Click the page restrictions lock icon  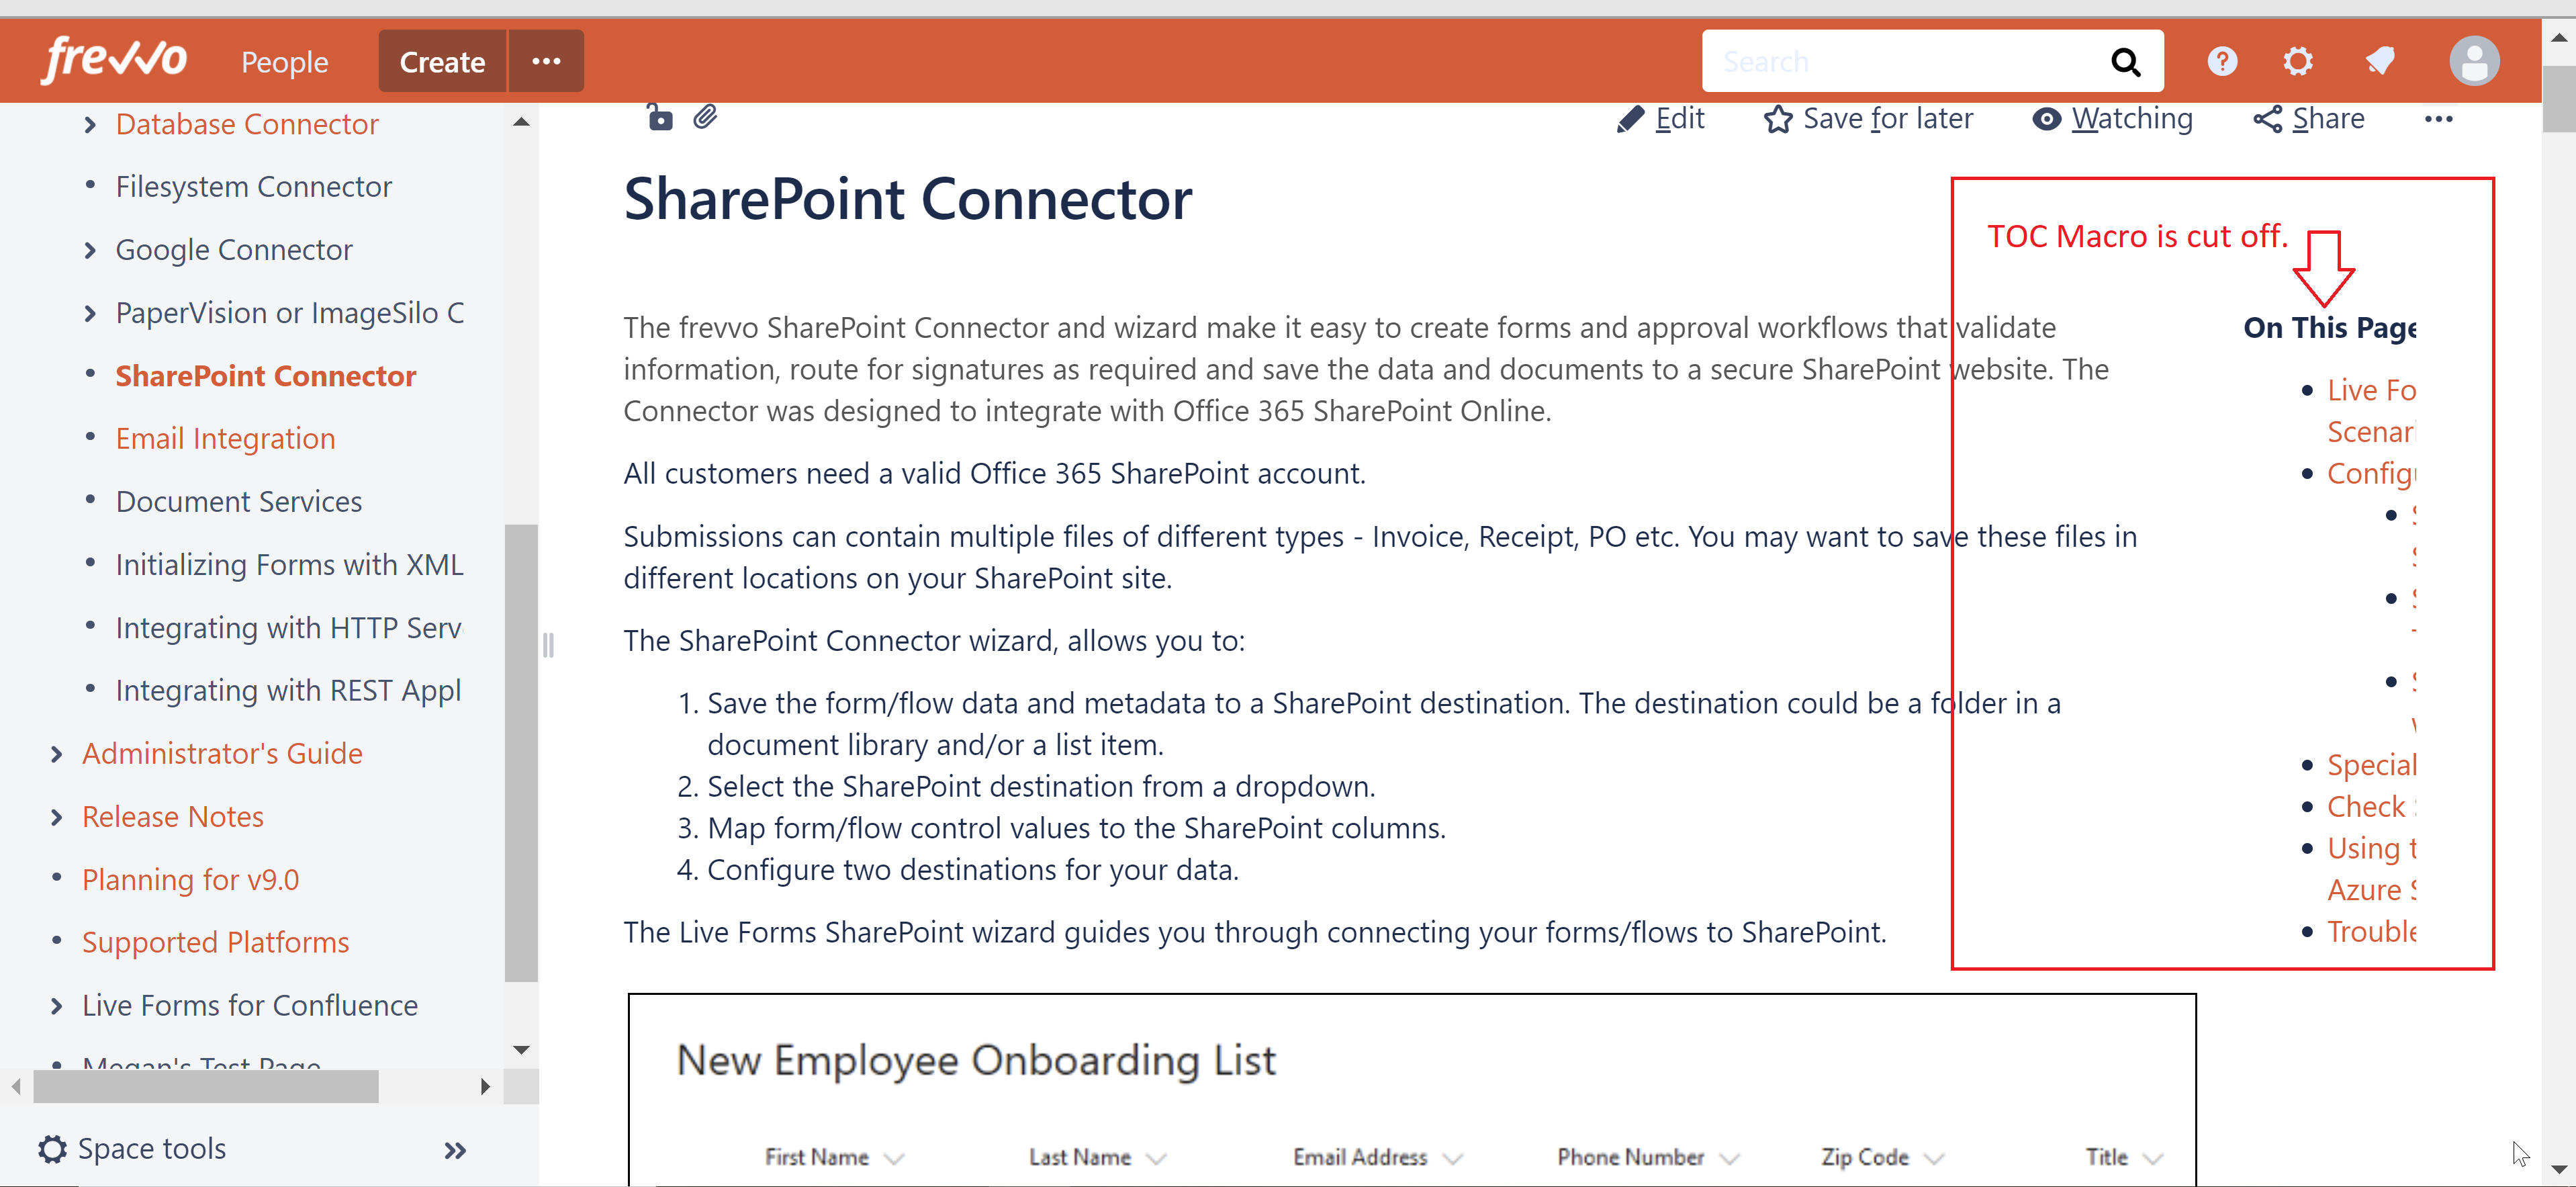pyautogui.click(x=660, y=118)
